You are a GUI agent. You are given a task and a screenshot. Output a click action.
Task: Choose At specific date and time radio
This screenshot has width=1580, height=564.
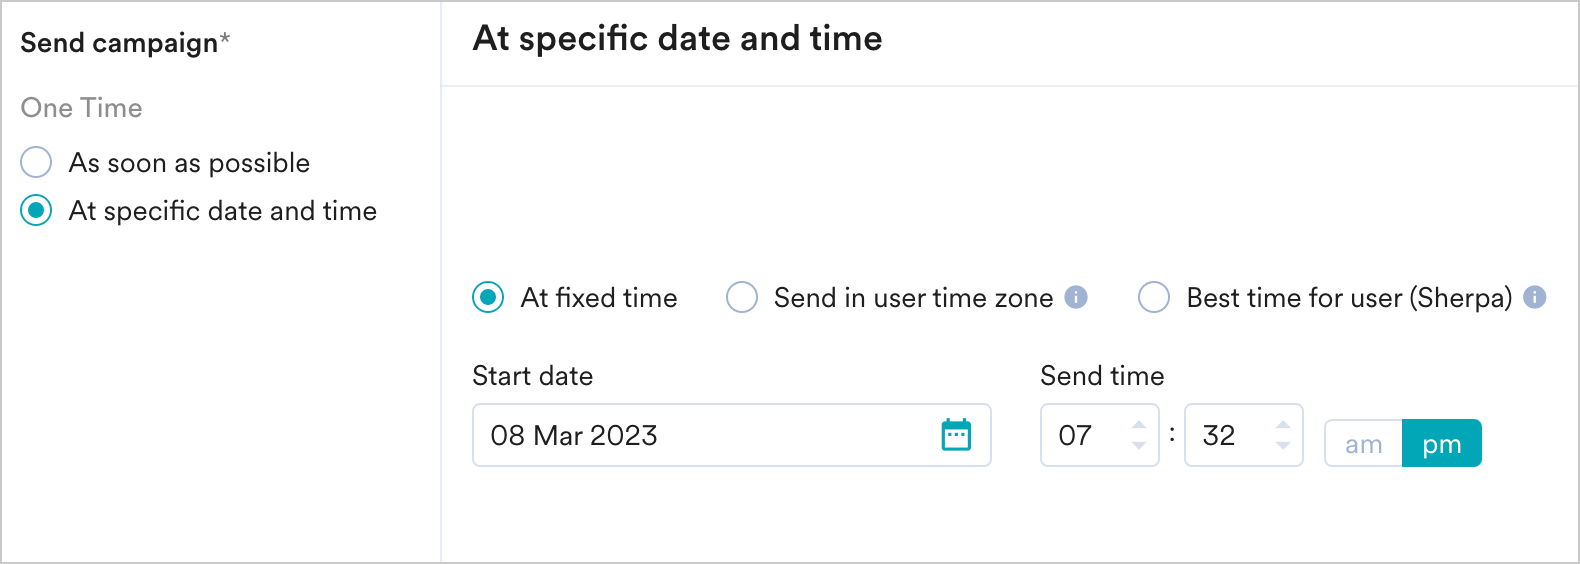[x=37, y=211]
